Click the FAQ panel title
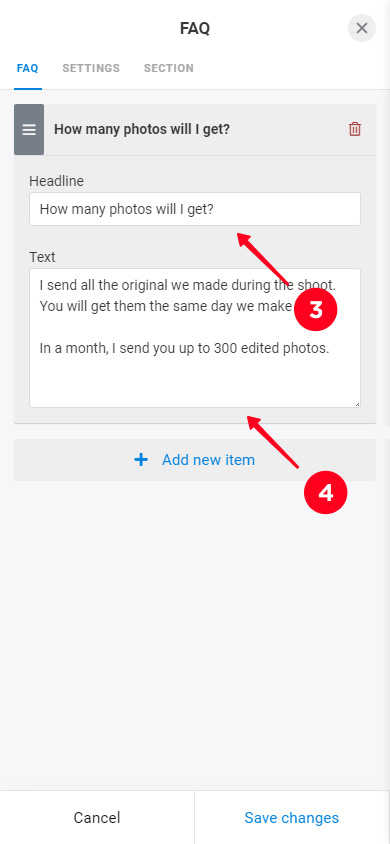Viewport: 390px width, 844px height. (x=195, y=29)
